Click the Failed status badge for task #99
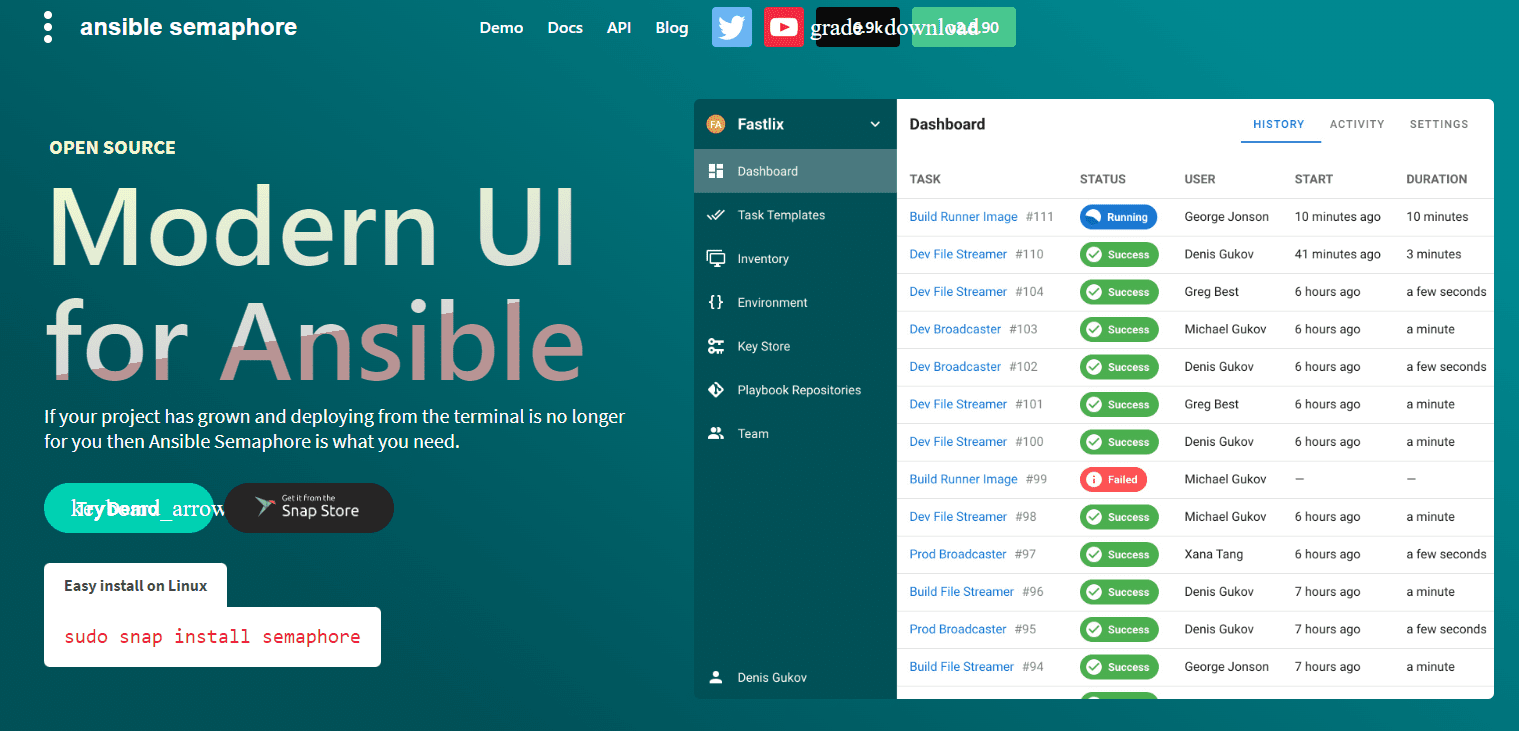Screen dimensions: 1519x731 [1113, 479]
